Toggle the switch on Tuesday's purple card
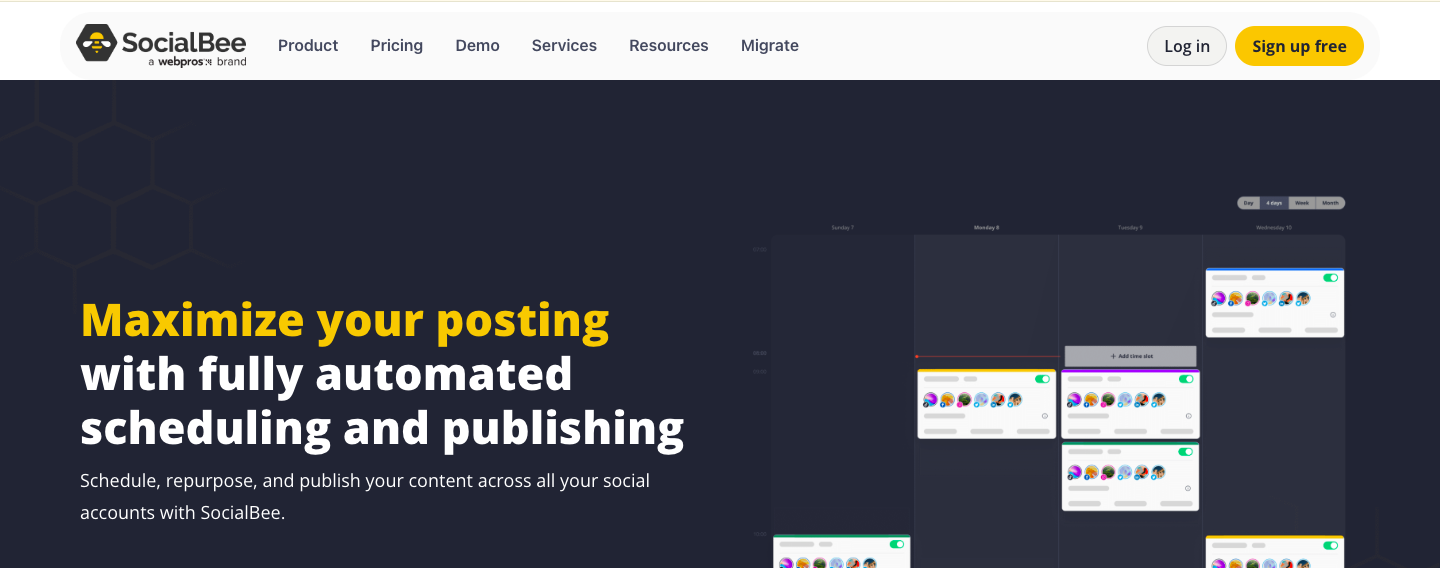Viewport: 1440px width, 568px height. [1186, 380]
